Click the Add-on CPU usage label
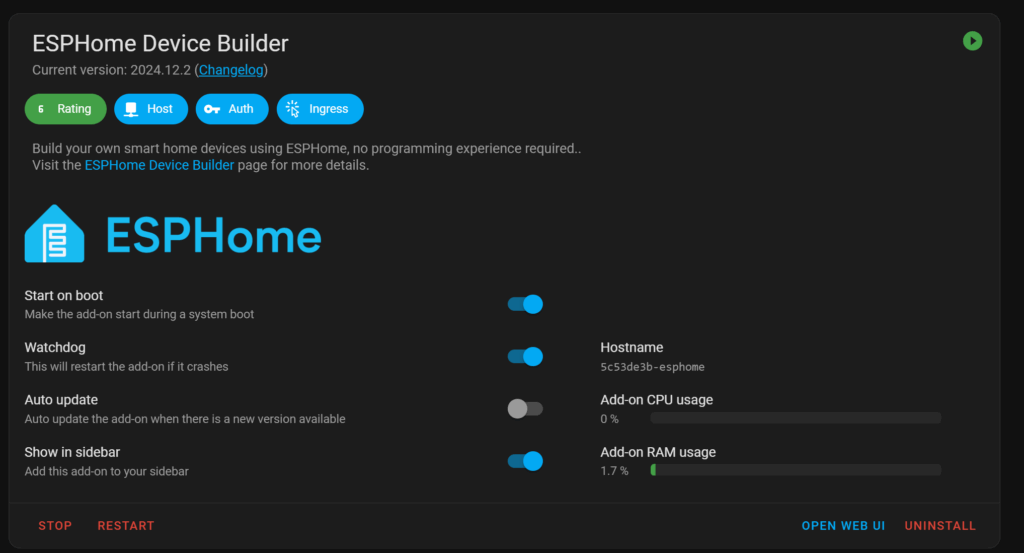 click(656, 400)
